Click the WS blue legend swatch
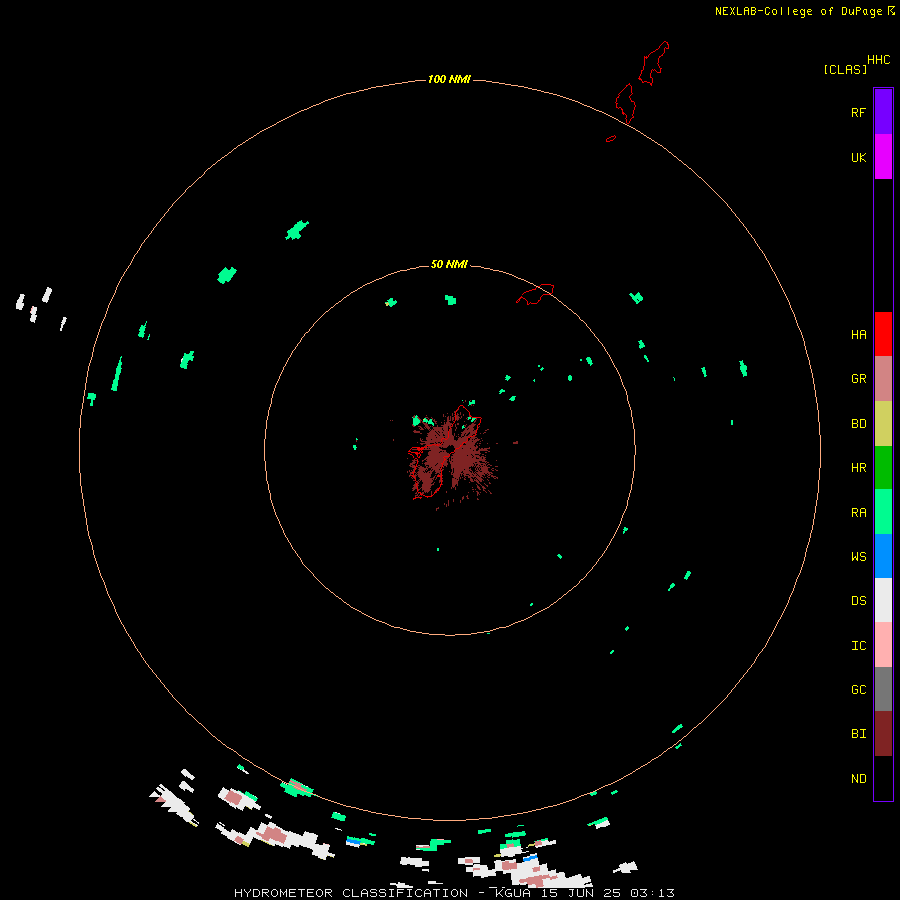This screenshot has height=900, width=900. tap(883, 556)
